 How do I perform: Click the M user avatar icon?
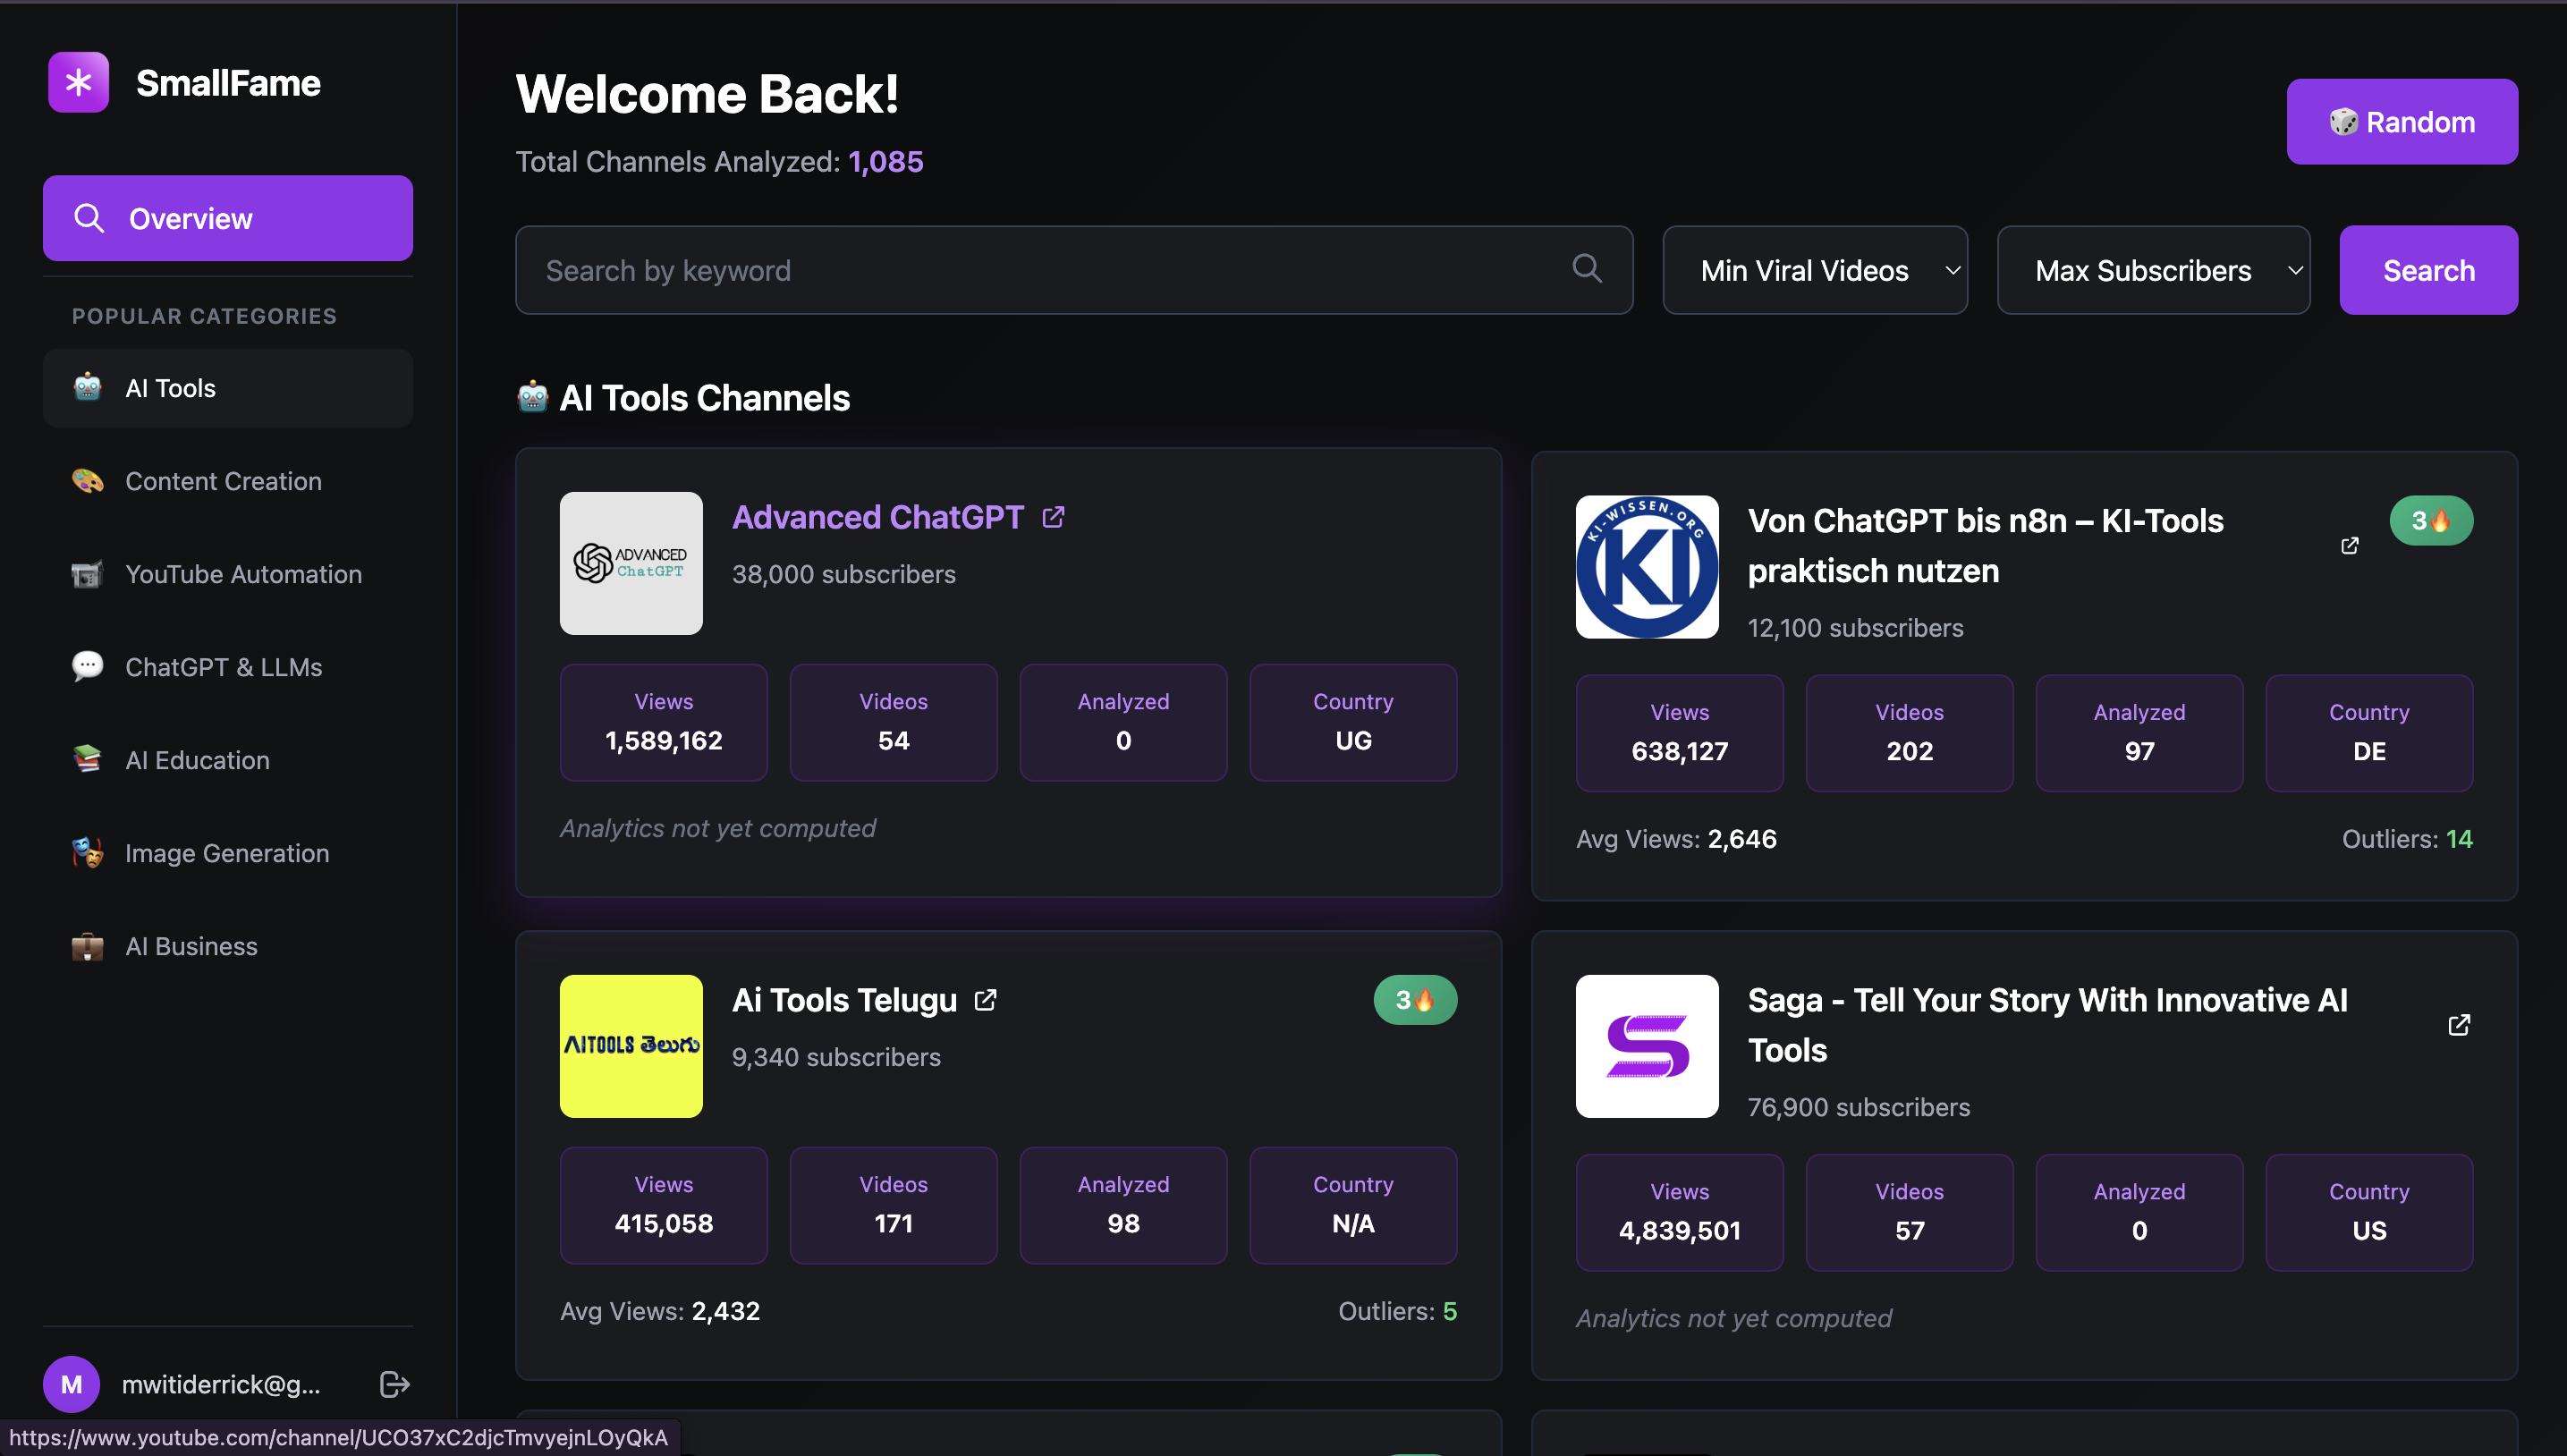71,1384
